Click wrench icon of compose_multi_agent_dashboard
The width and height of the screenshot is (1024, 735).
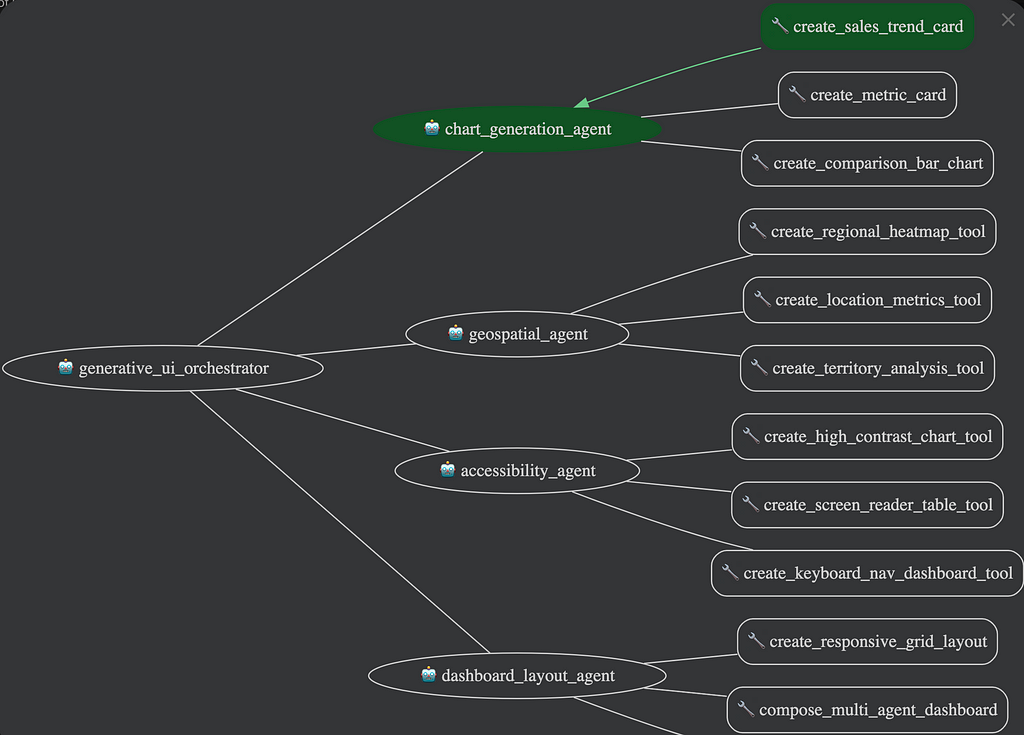point(745,709)
